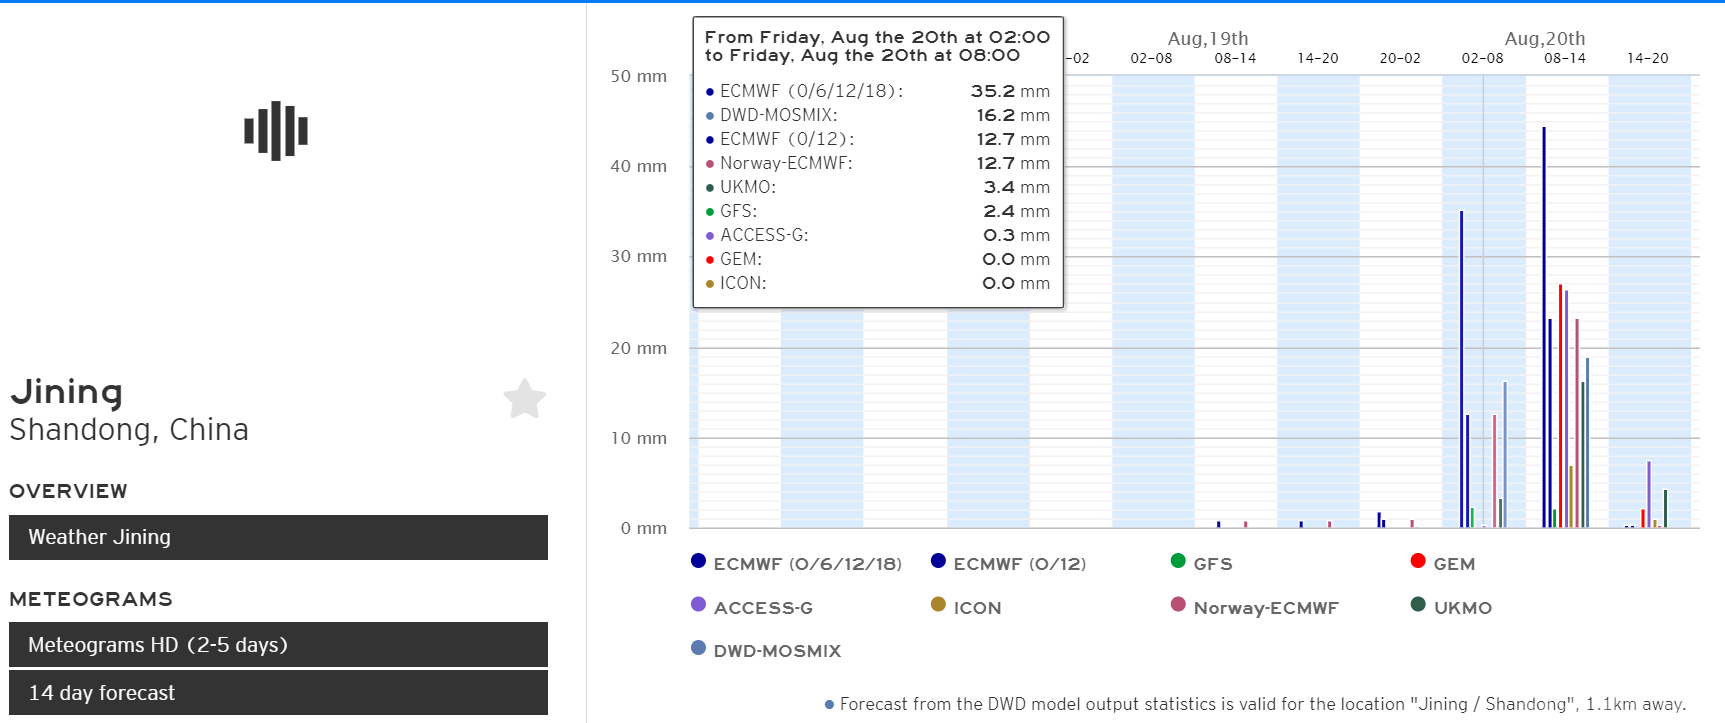
Task: Click the 40 mm y-axis label
Action: click(x=639, y=166)
